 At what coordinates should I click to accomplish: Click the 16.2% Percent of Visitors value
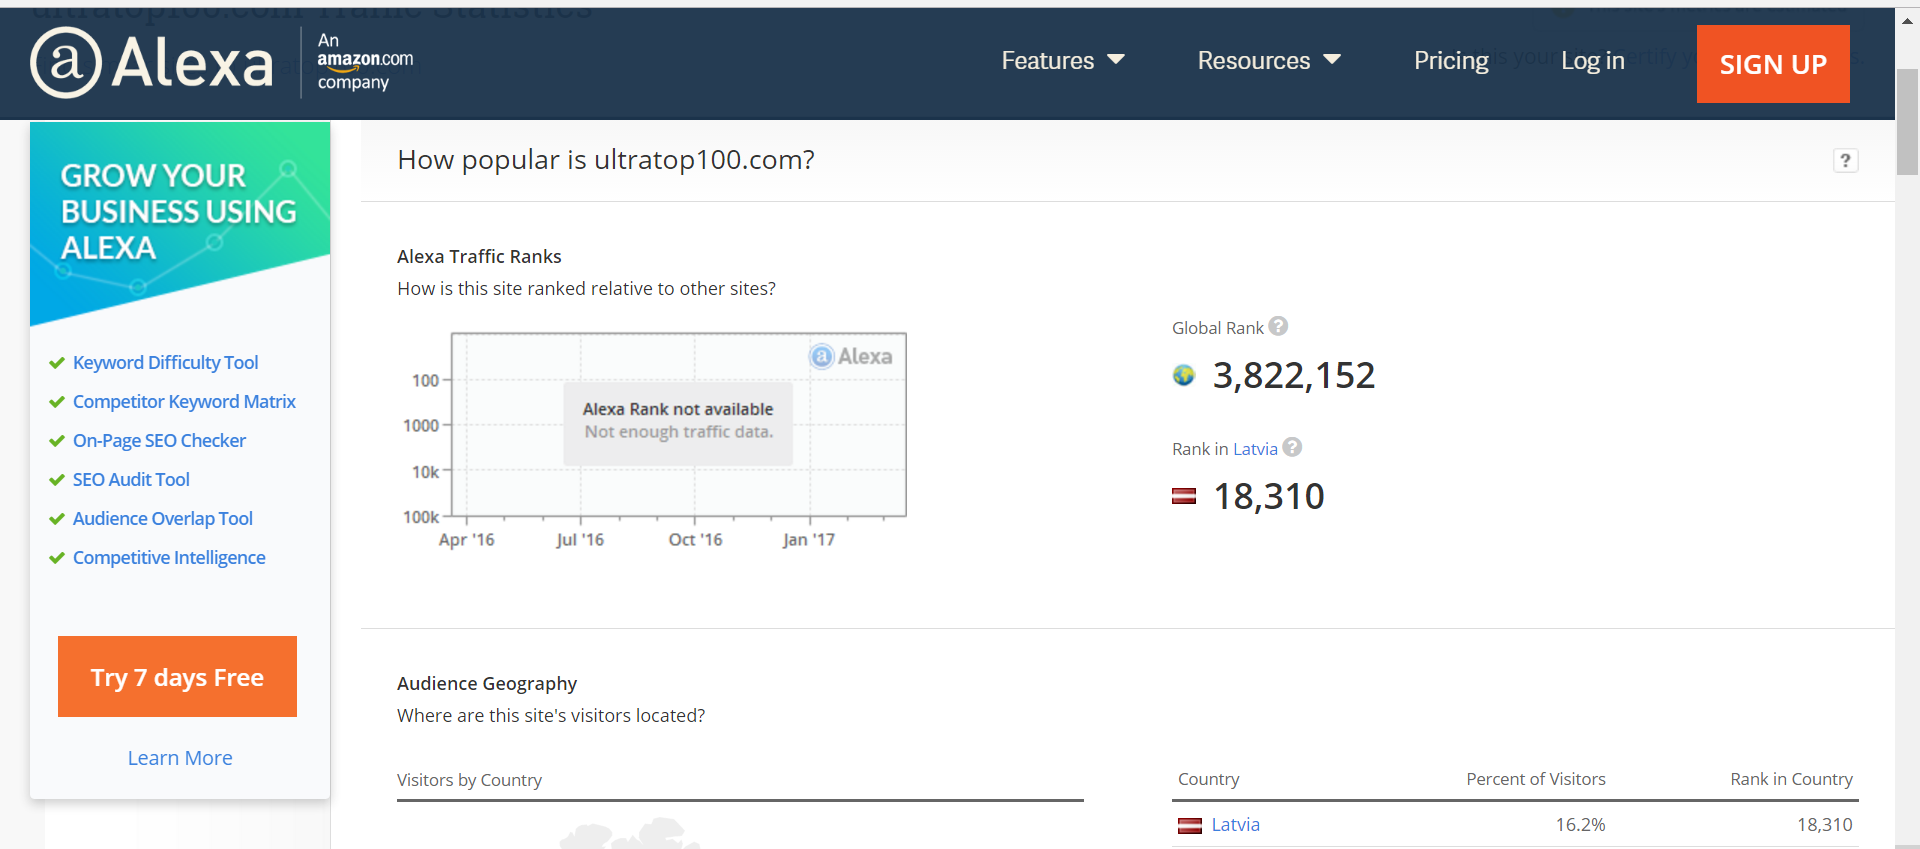1580,825
